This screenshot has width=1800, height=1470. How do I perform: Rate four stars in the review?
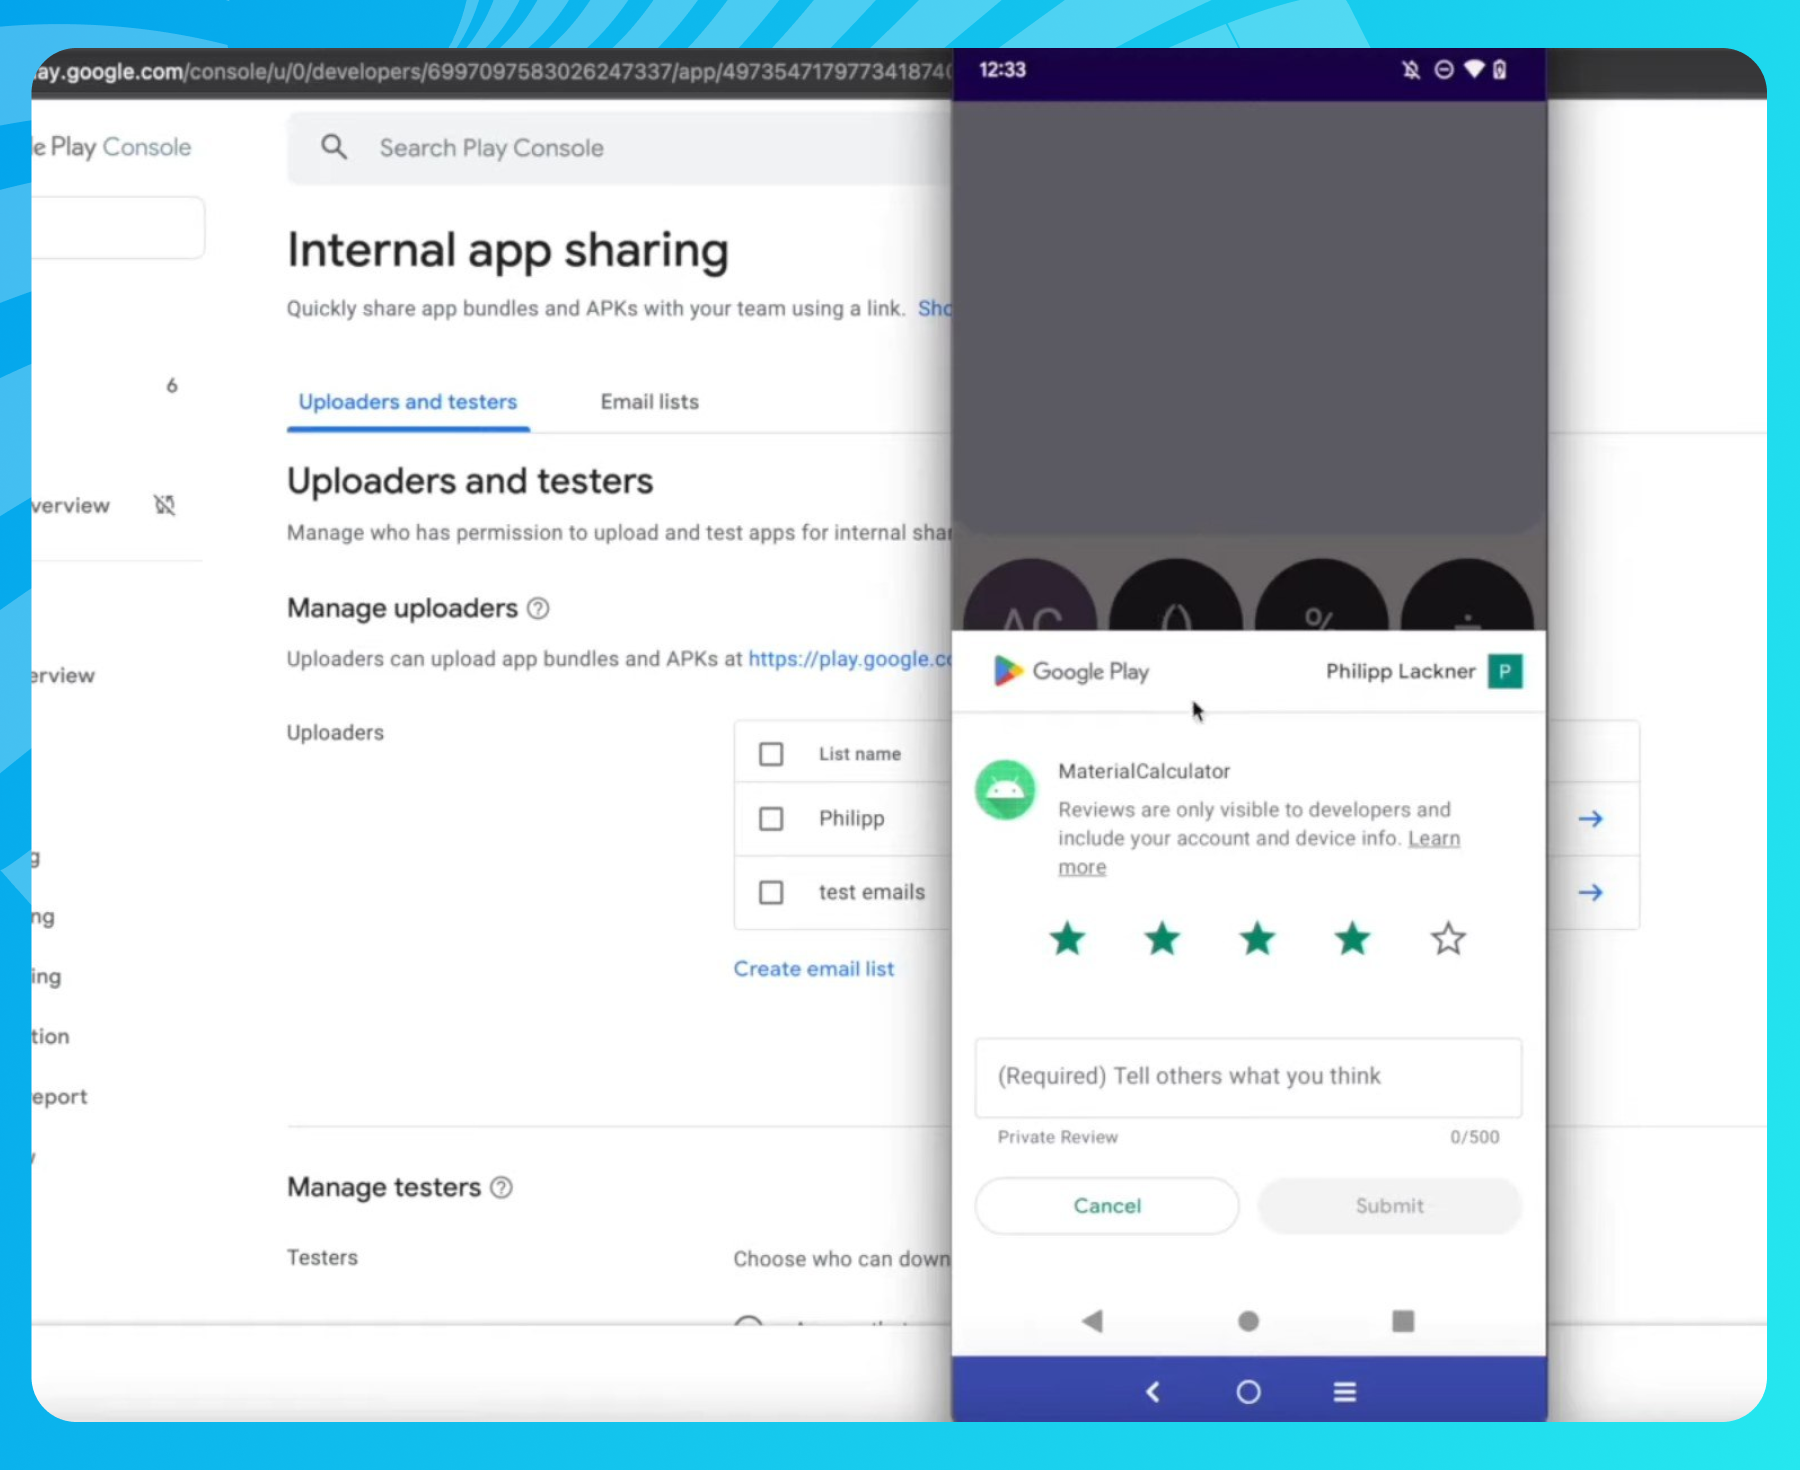click(x=1352, y=939)
